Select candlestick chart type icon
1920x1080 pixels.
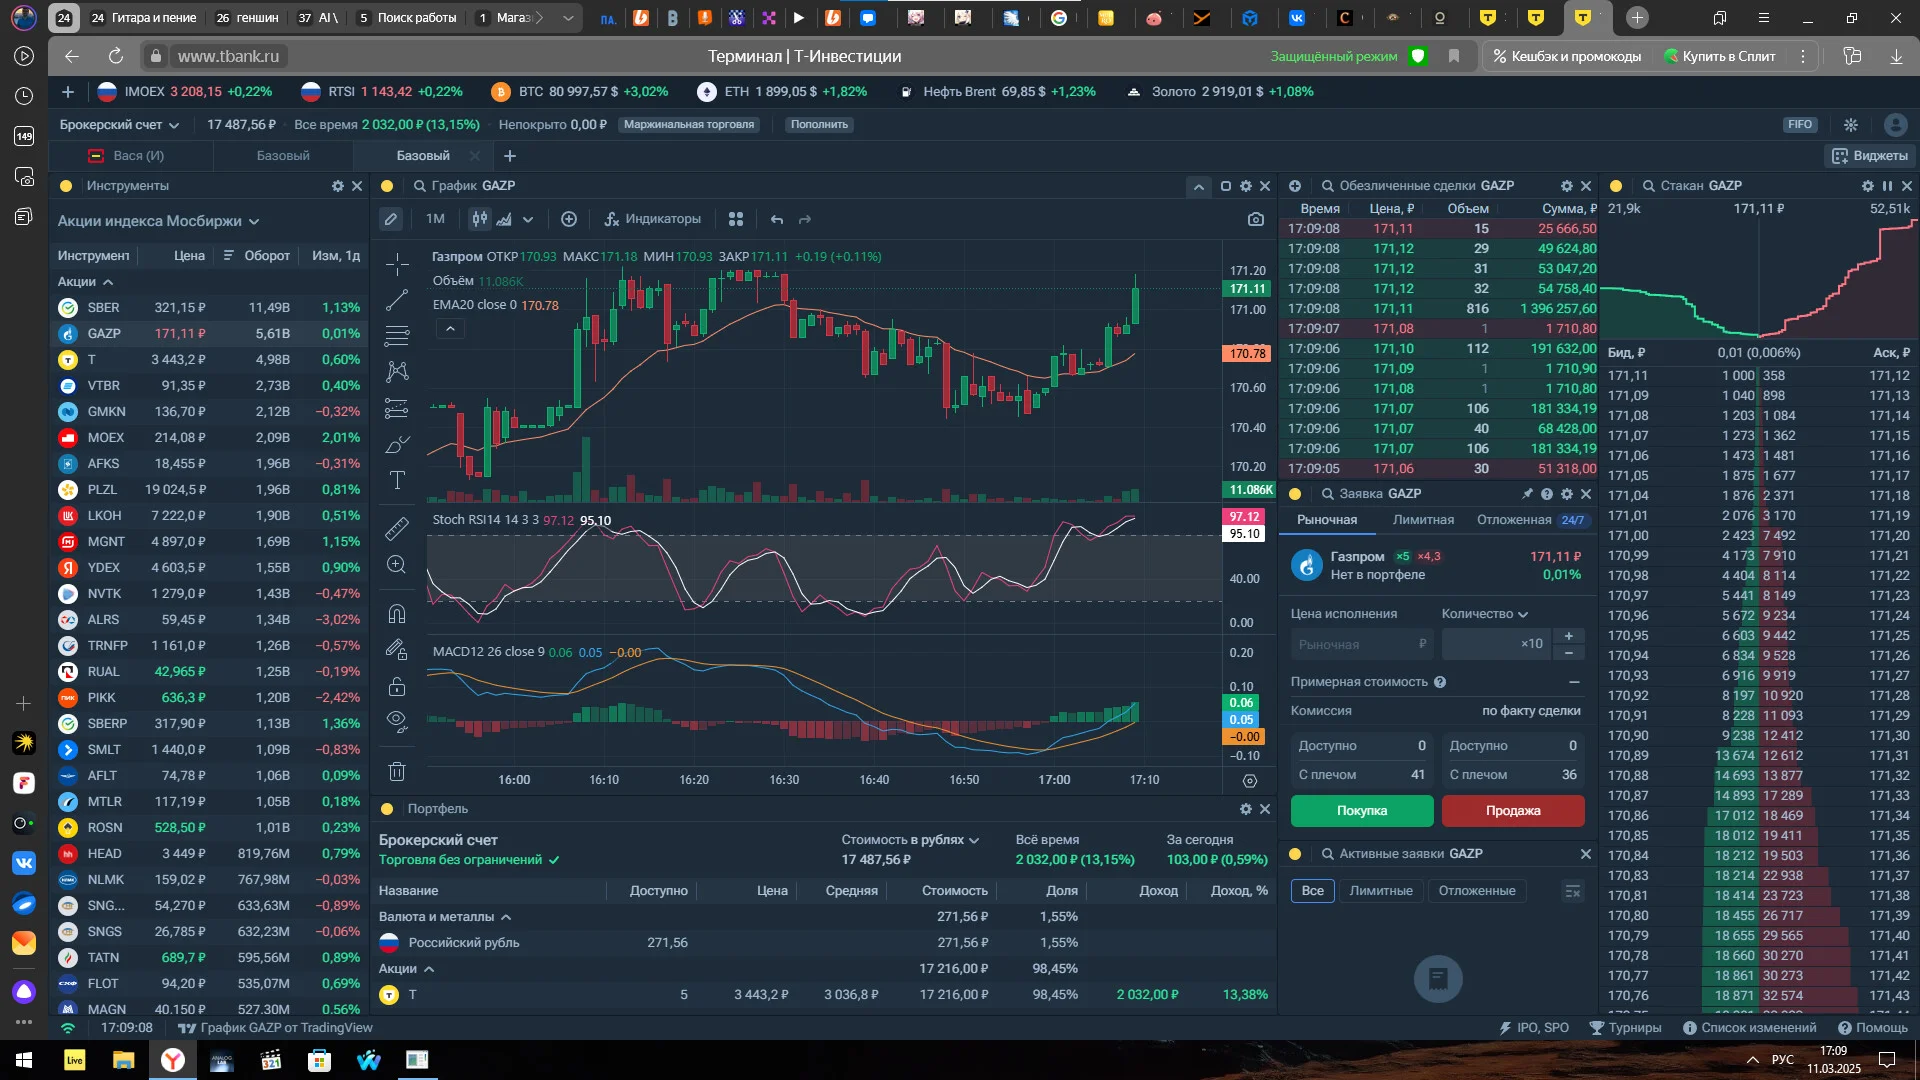(480, 219)
